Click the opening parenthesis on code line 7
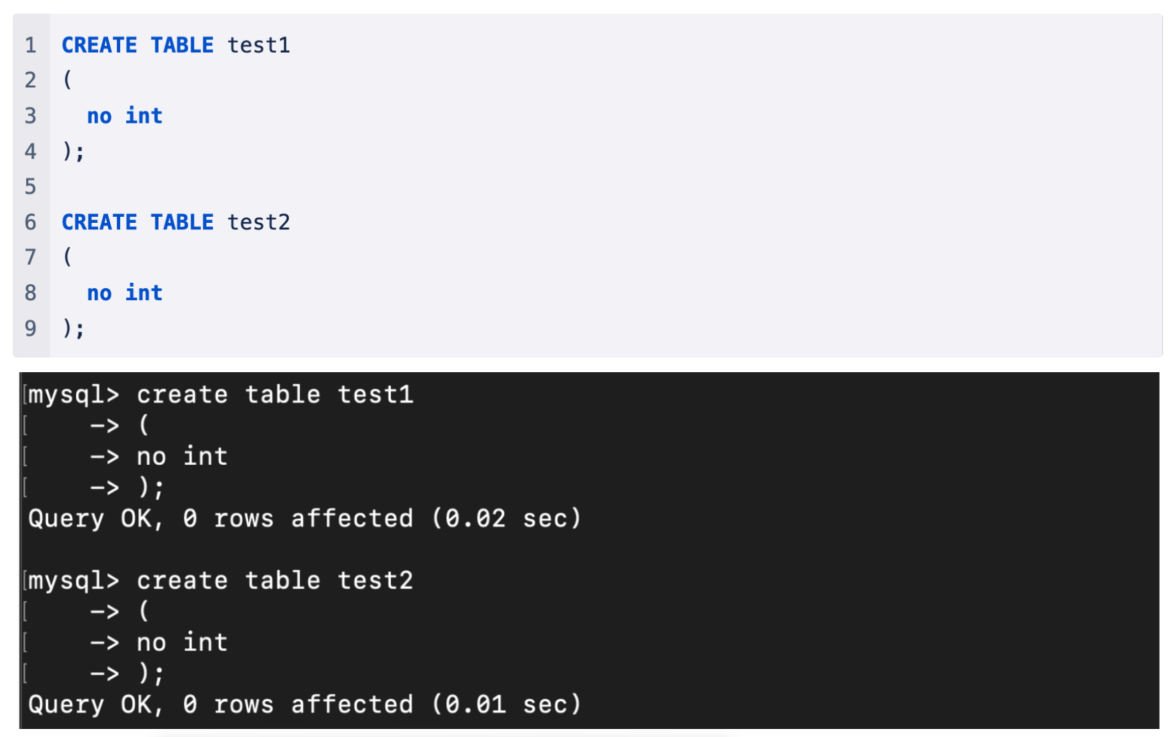Image resolution: width=1174 pixels, height=737 pixels. coord(67,258)
